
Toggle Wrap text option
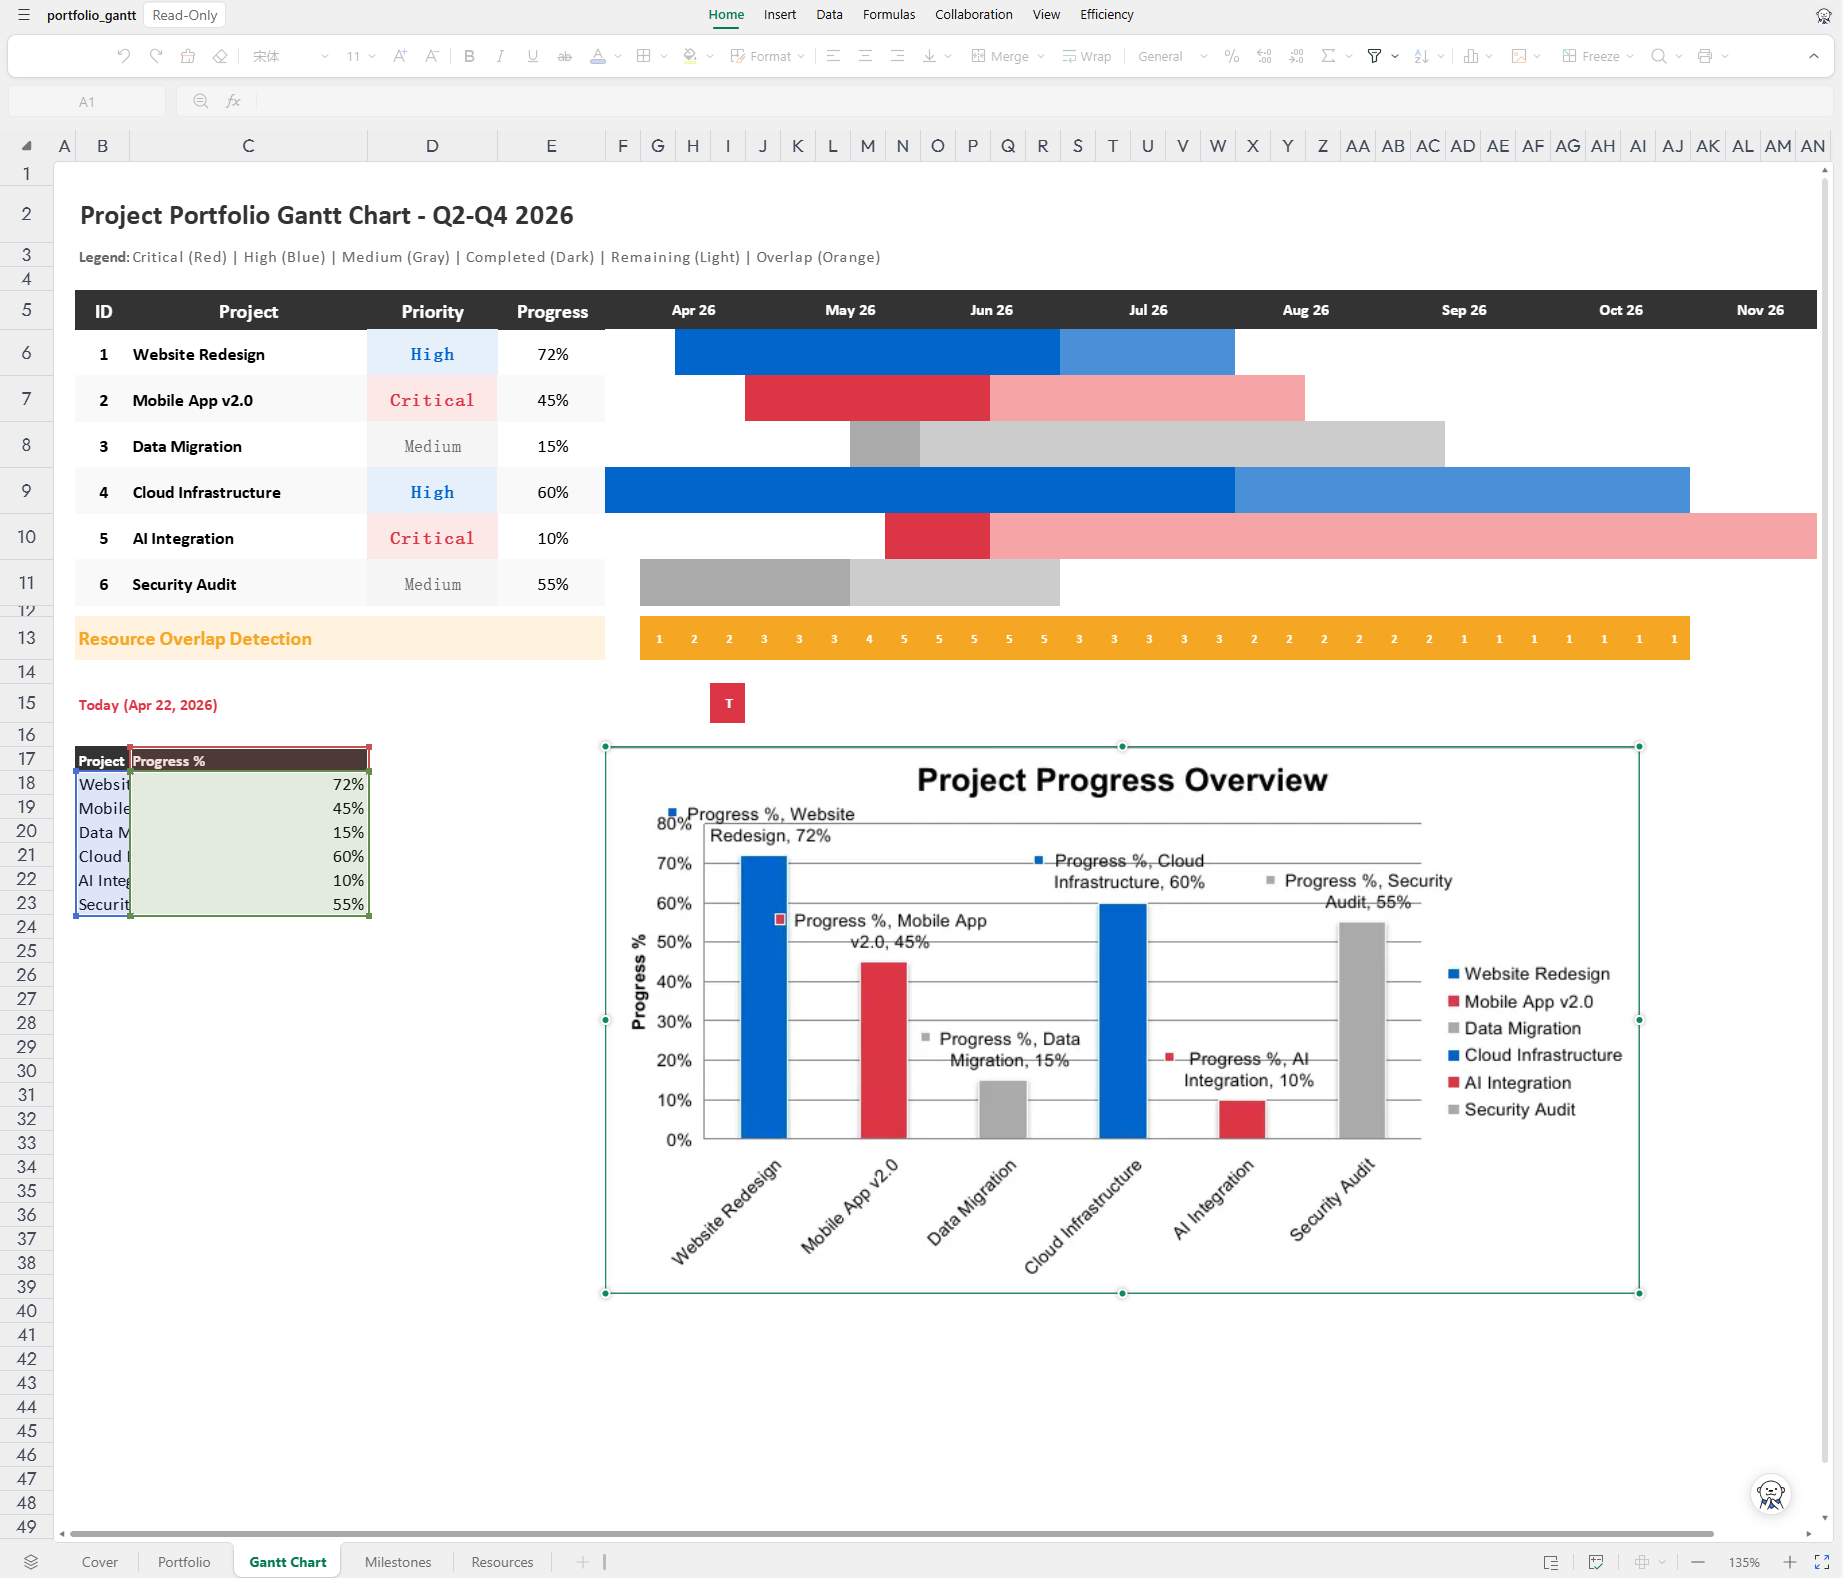pos(1087,56)
